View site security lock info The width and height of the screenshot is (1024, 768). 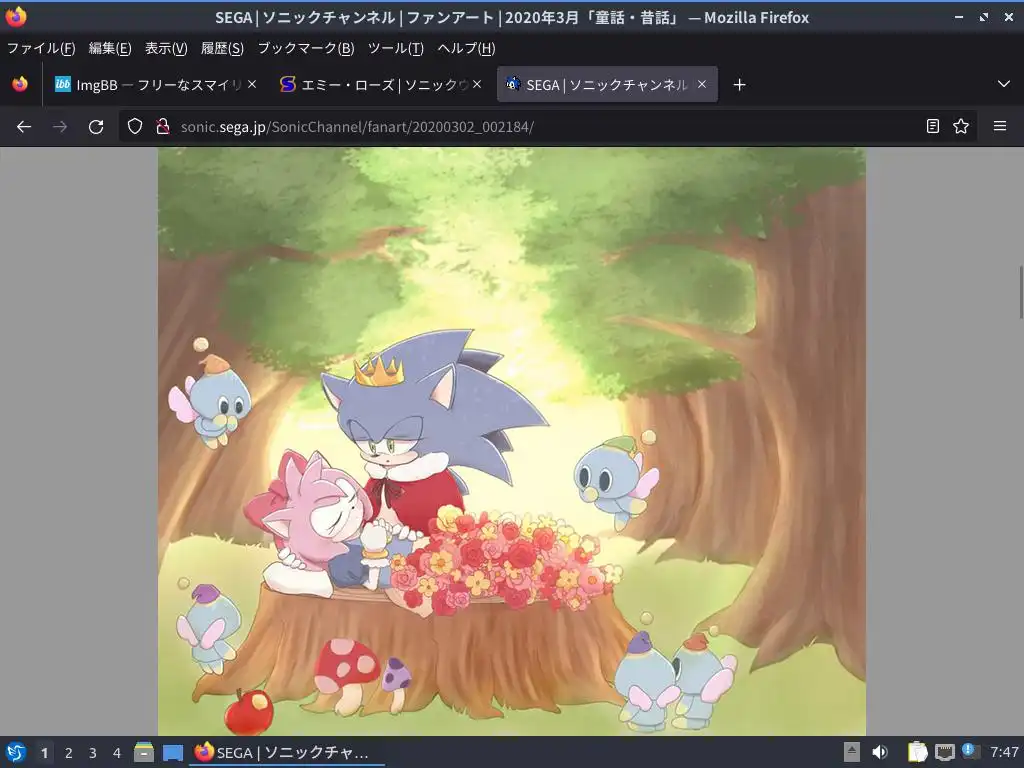click(163, 127)
